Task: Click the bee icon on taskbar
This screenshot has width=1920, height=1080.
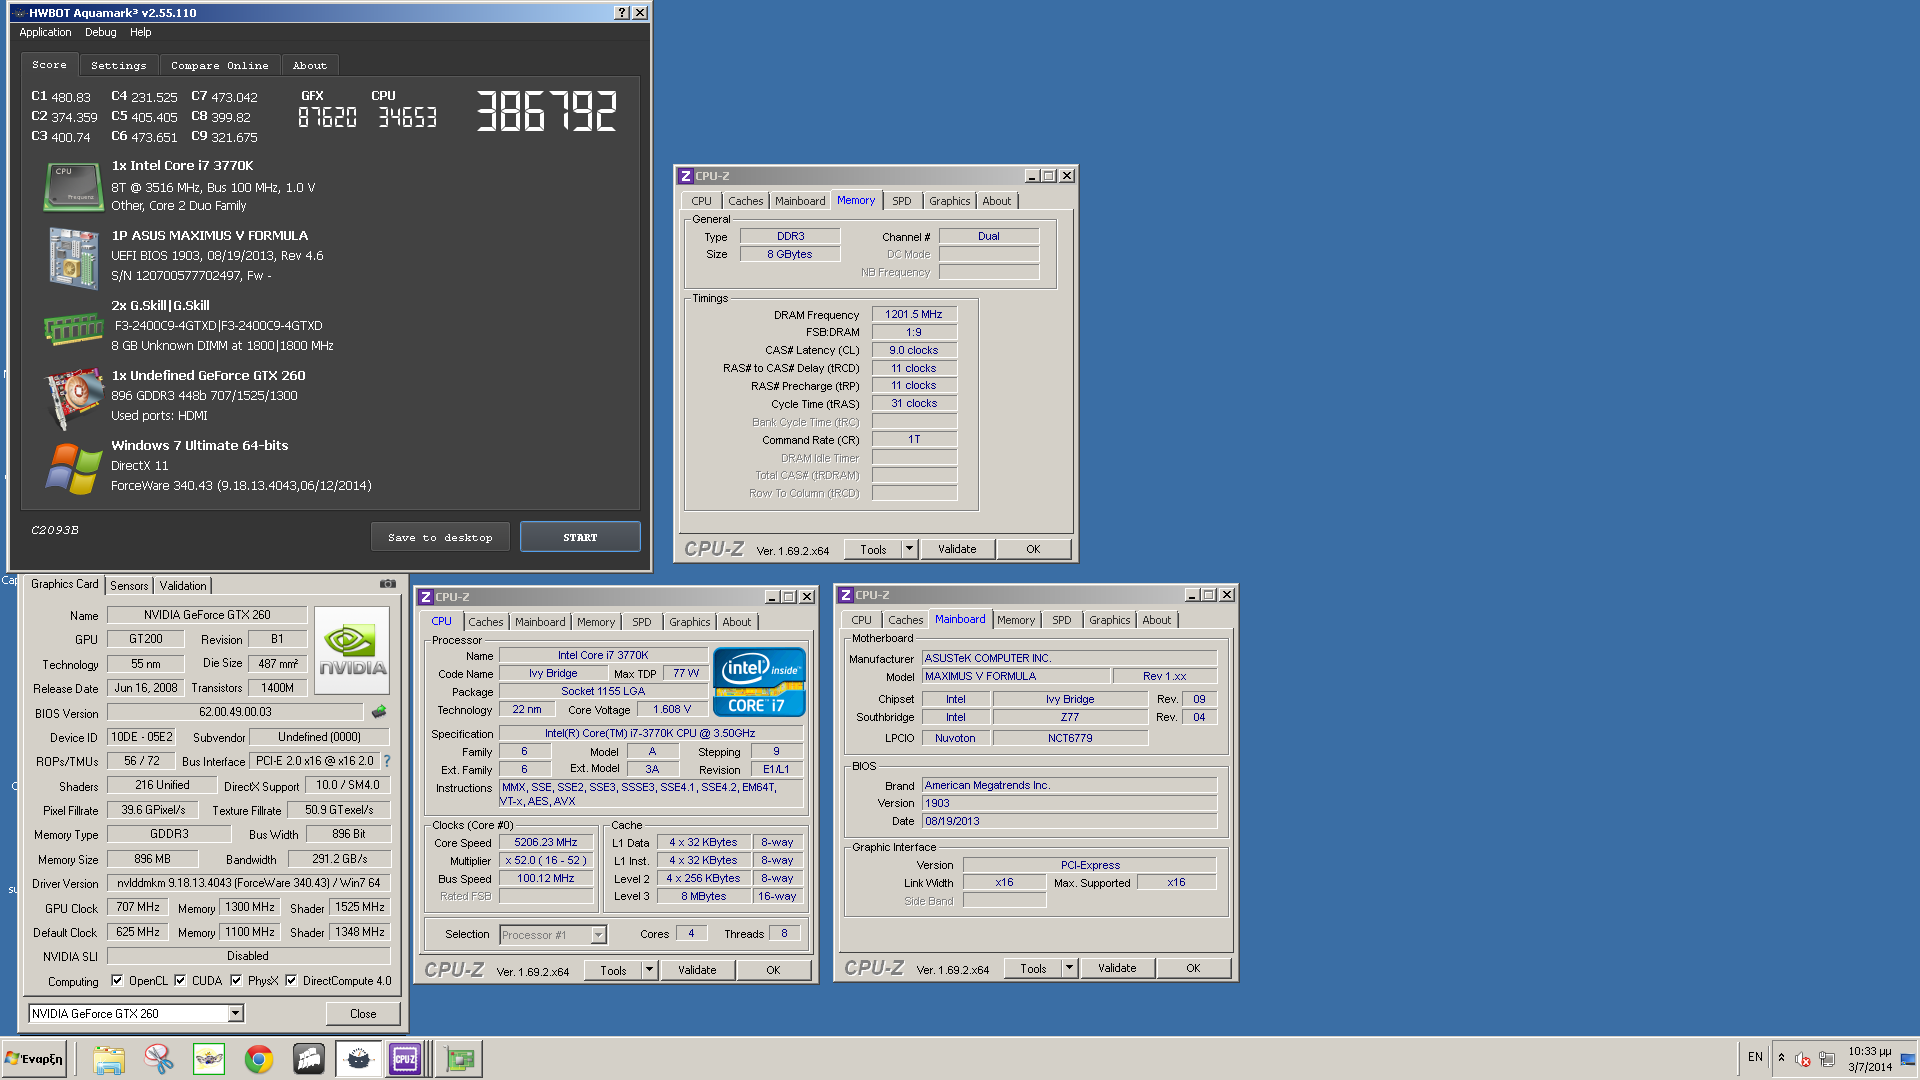Action: pos(209,1059)
